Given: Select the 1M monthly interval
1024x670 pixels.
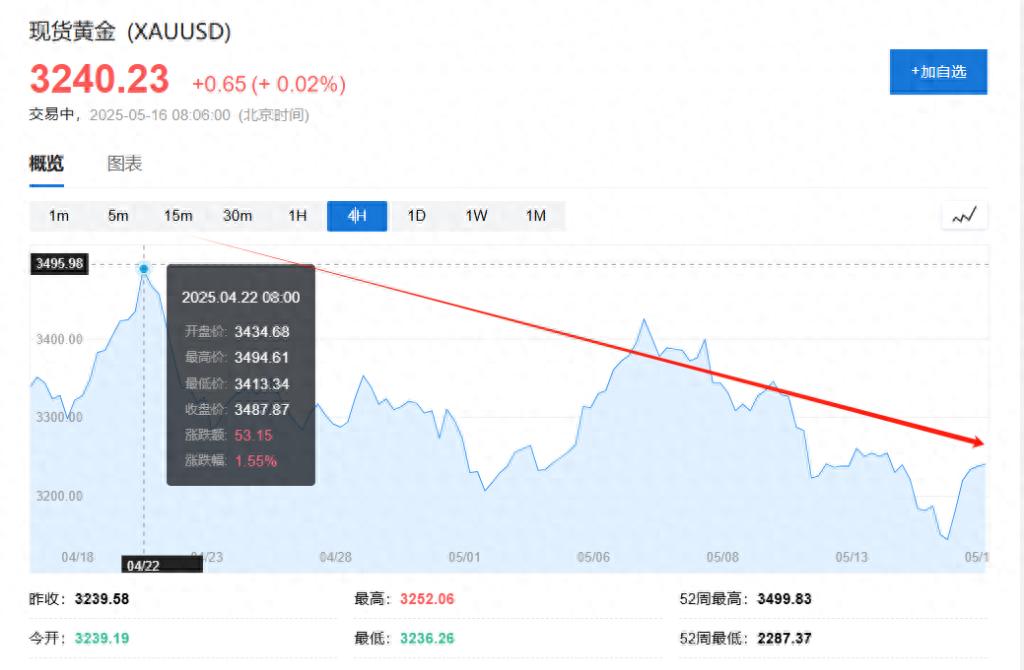Looking at the screenshot, I should pyautogui.click(x=536, y=215).
